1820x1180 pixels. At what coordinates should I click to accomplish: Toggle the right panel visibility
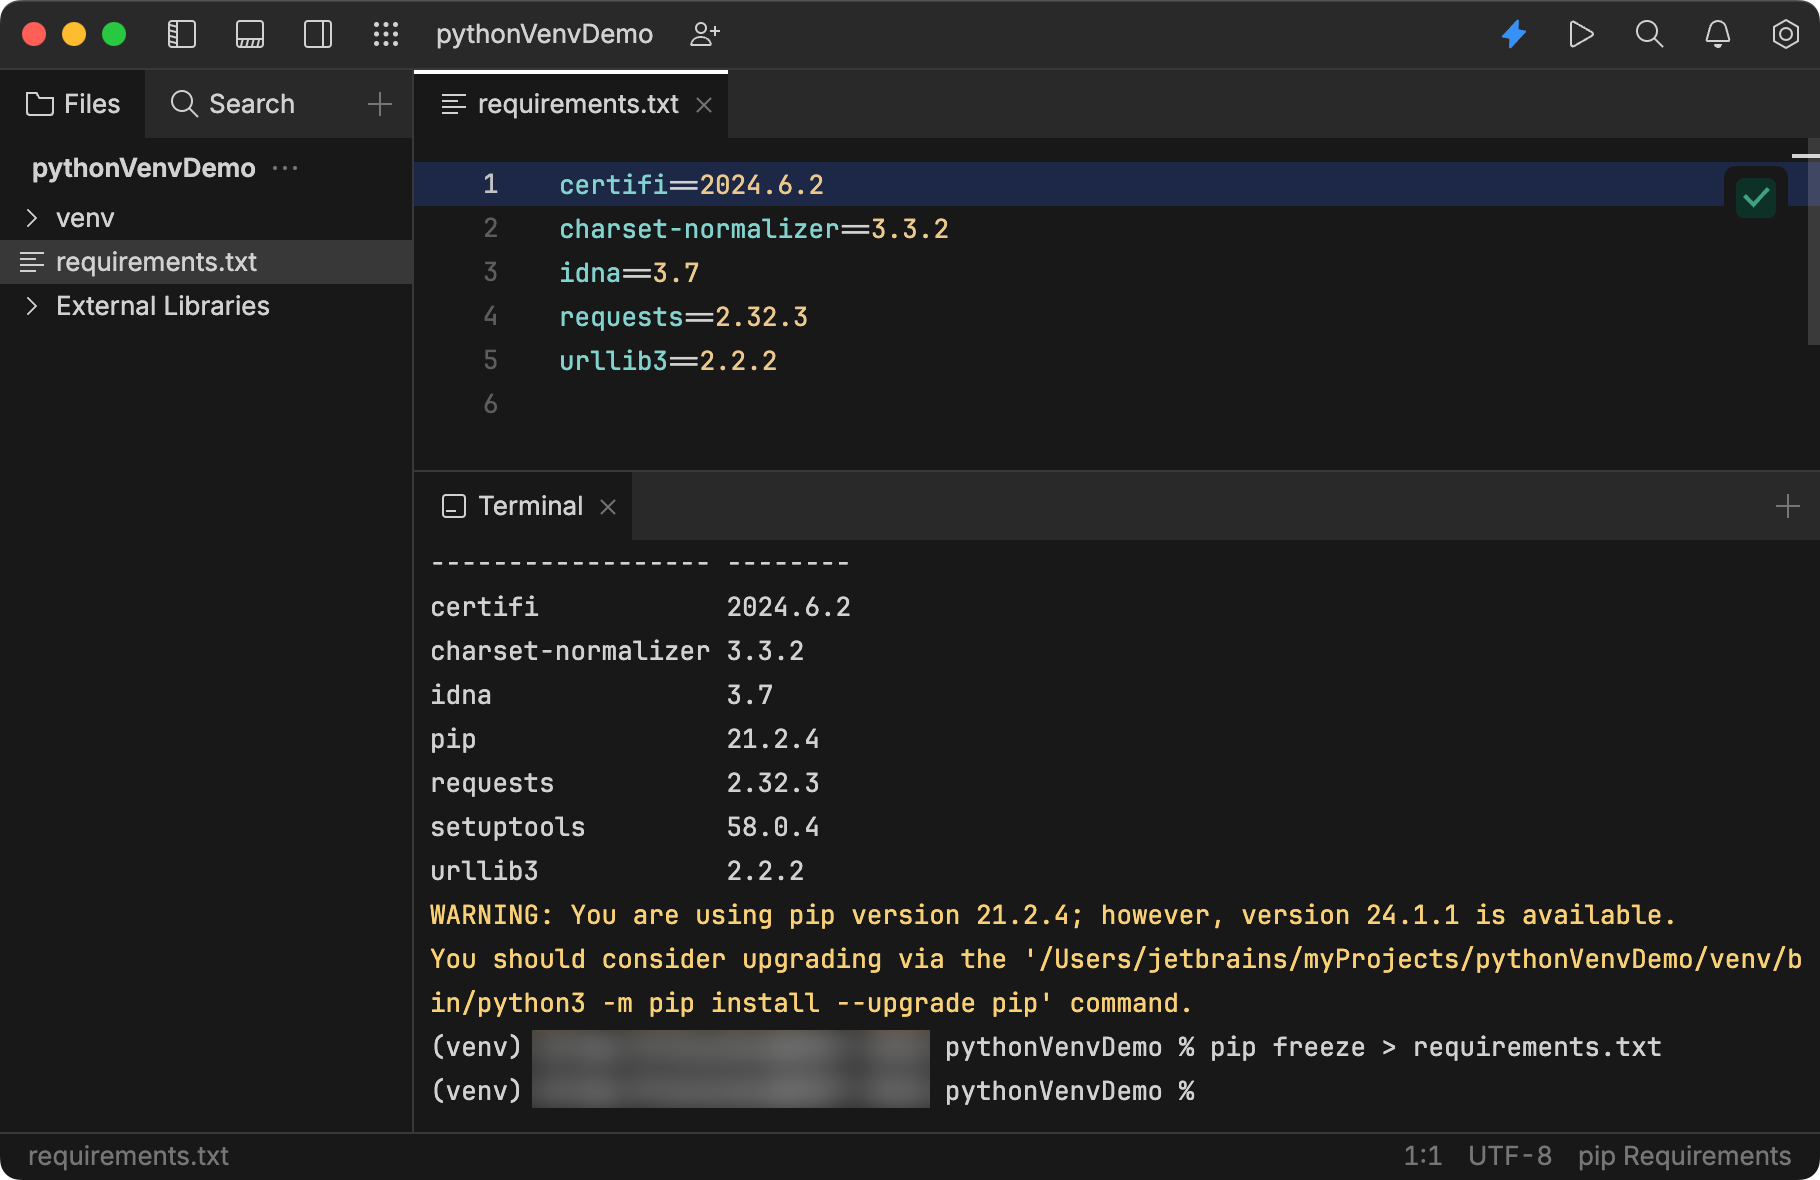pos(317,34)
